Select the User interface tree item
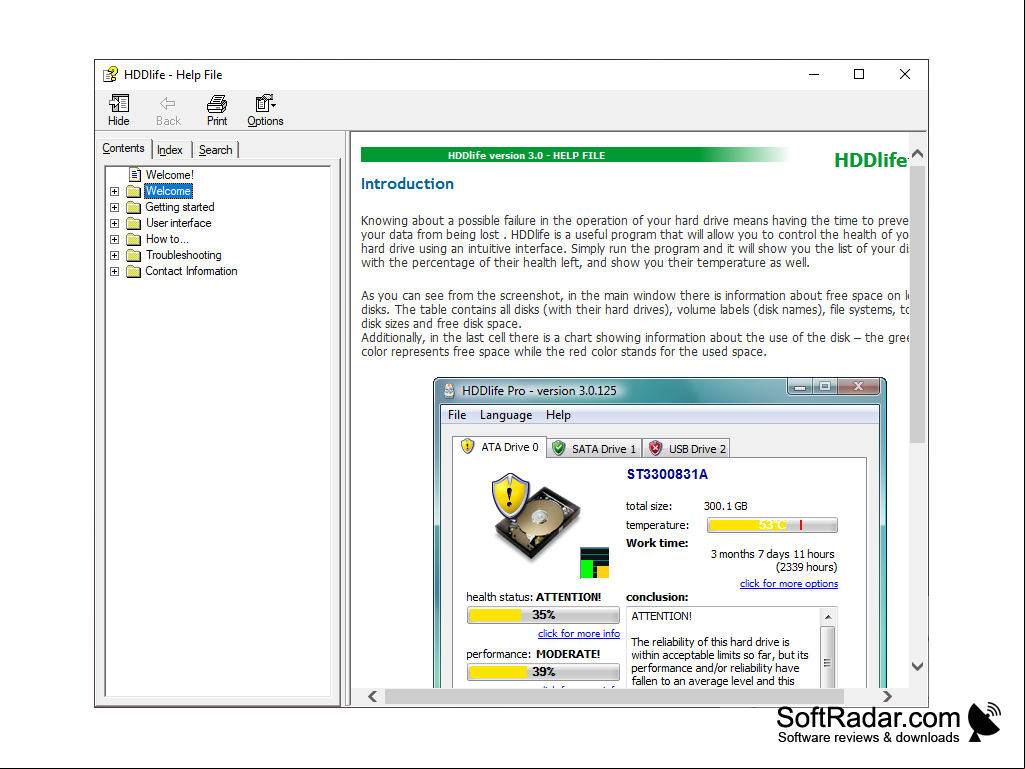1025x769 pixels. [x=178, y=223]
